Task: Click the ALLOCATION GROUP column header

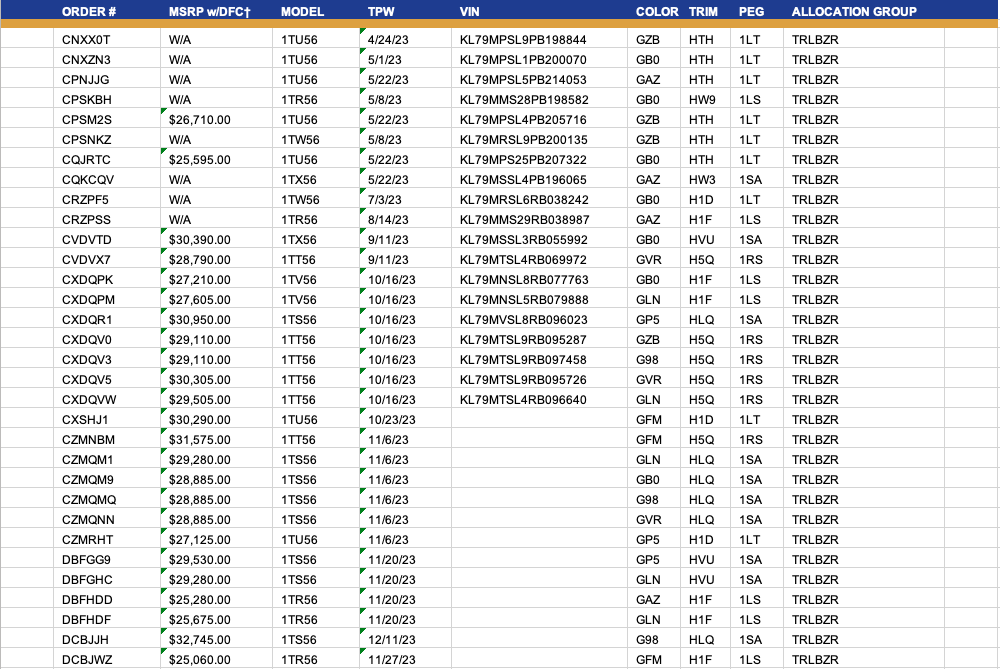Action: click(x=854, y=11)
